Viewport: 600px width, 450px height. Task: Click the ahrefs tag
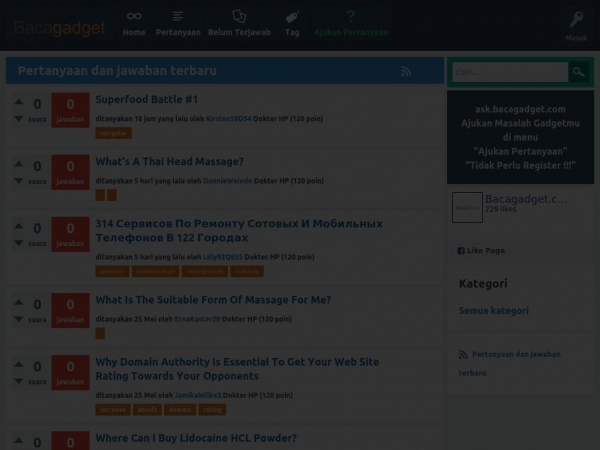pyautogui.click(x=147, y=409)
